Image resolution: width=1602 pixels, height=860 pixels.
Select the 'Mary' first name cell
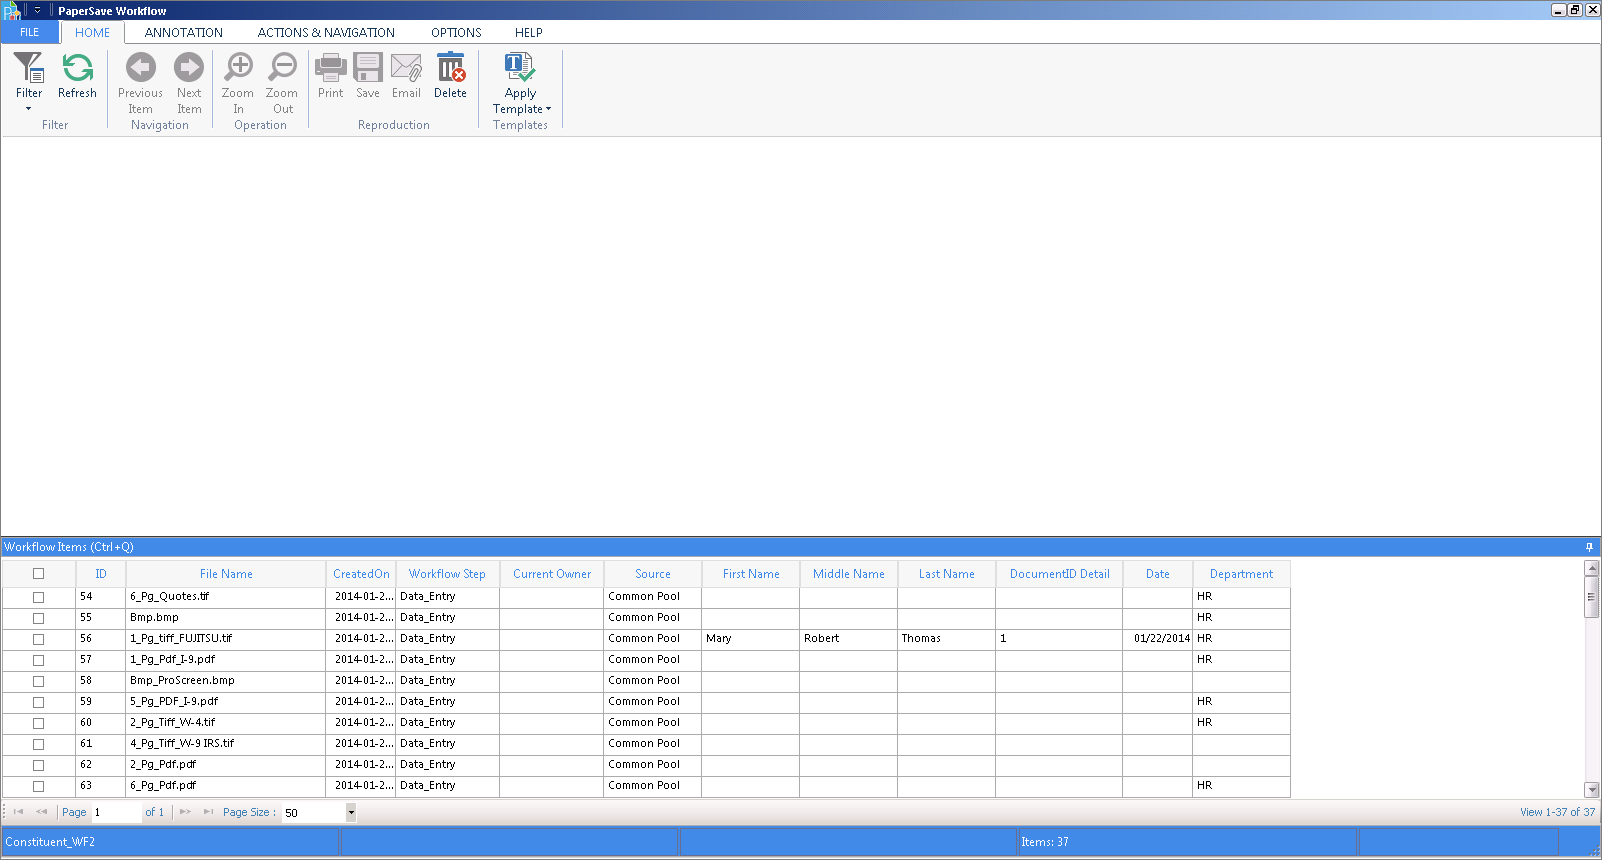[x=751, y=638]
